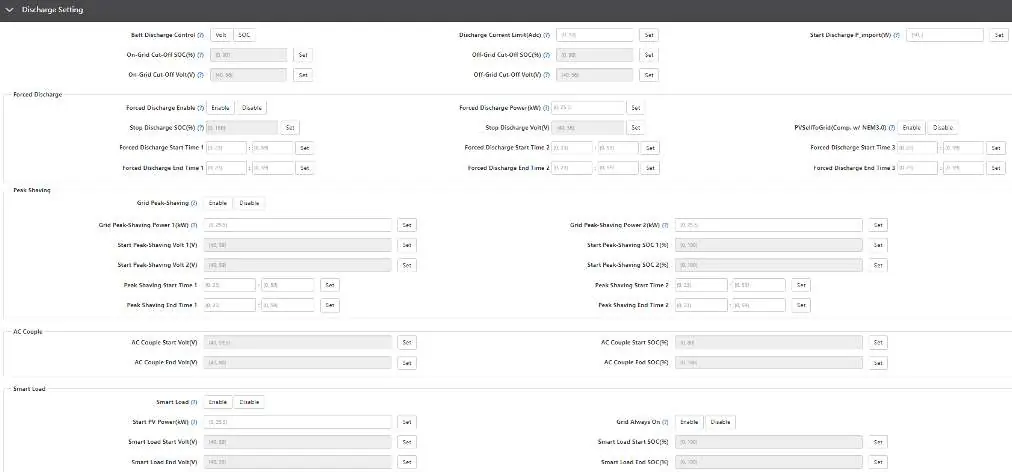The height and width of the screenshot is (472, 1012).
Task: Open help icon for Off-Grid Cut-Off Volt(V)
Action: click(547, 76)
